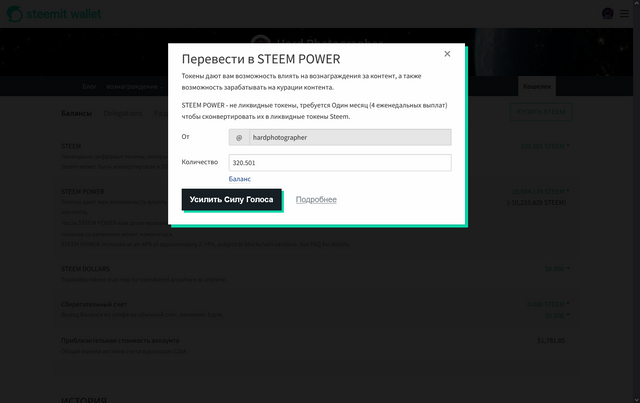Click the Приблизительная стоимость аккаунта label

coord(120,341)
